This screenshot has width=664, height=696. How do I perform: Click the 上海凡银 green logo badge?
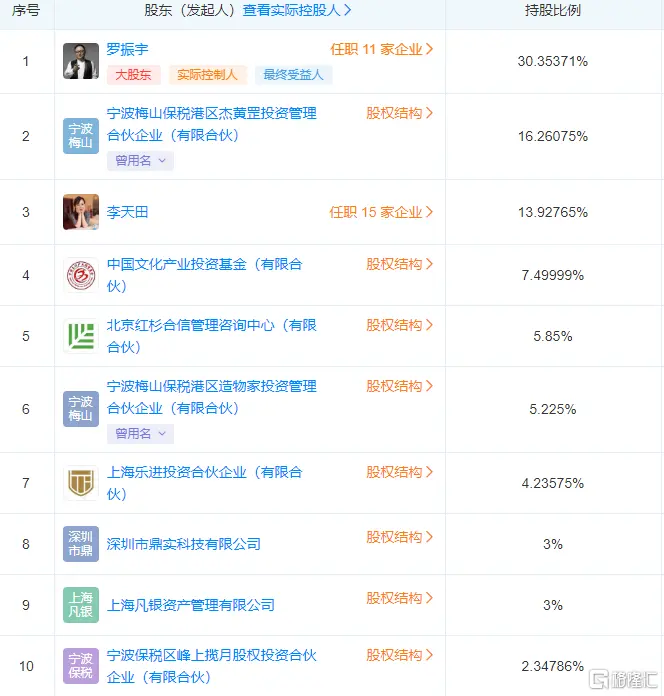[81, 605]
